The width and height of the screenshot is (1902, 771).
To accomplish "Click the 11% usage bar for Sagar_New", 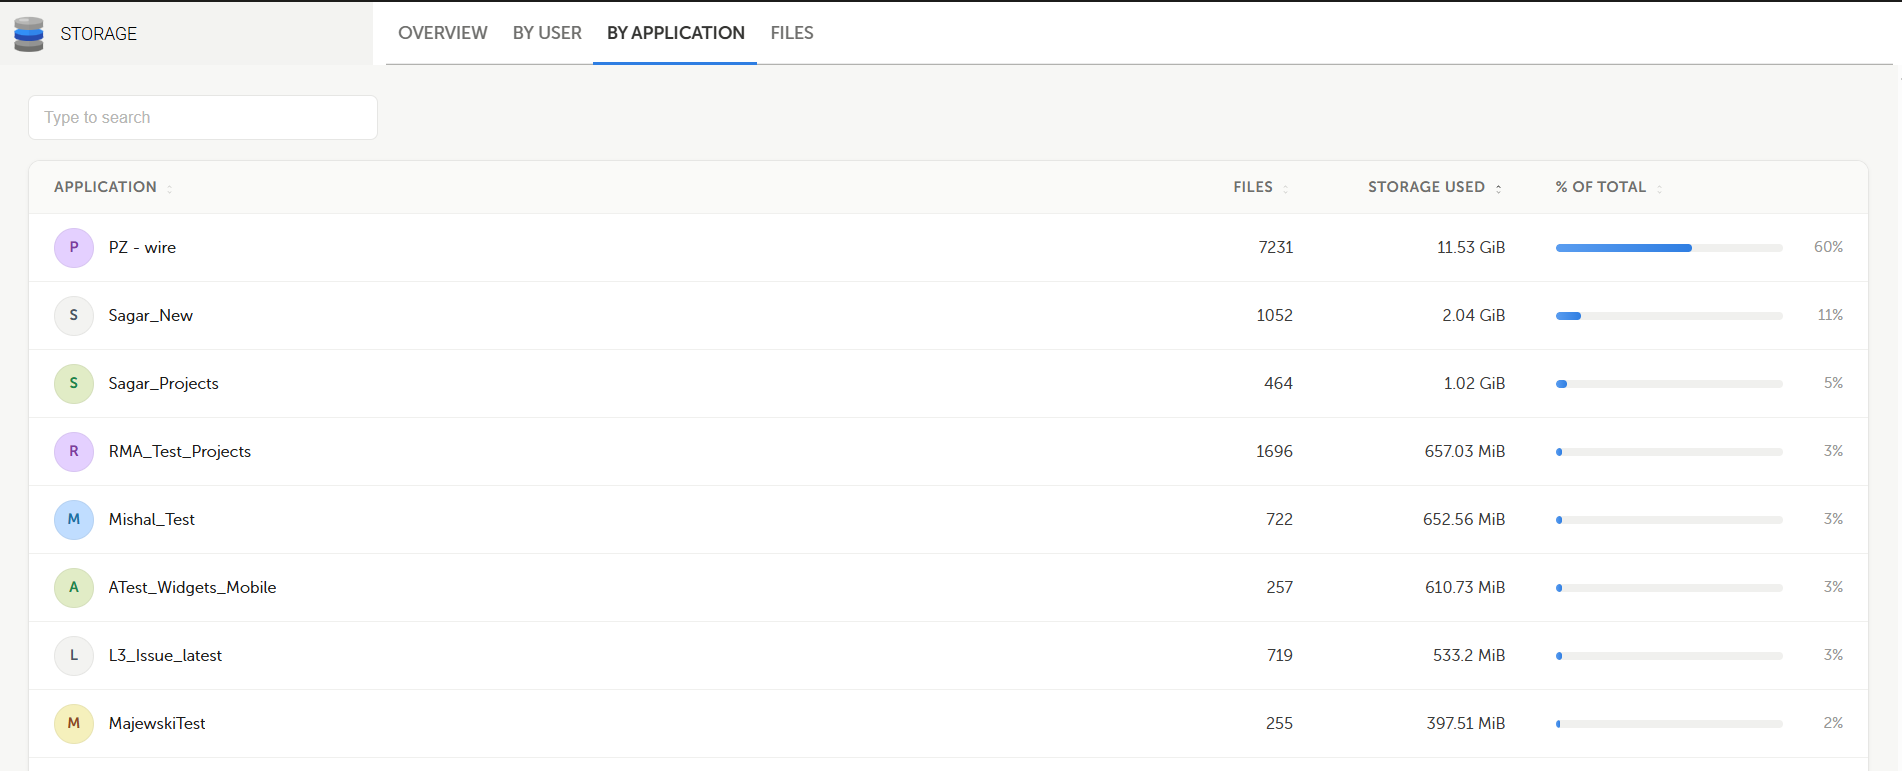I will tap(1669, 316).
